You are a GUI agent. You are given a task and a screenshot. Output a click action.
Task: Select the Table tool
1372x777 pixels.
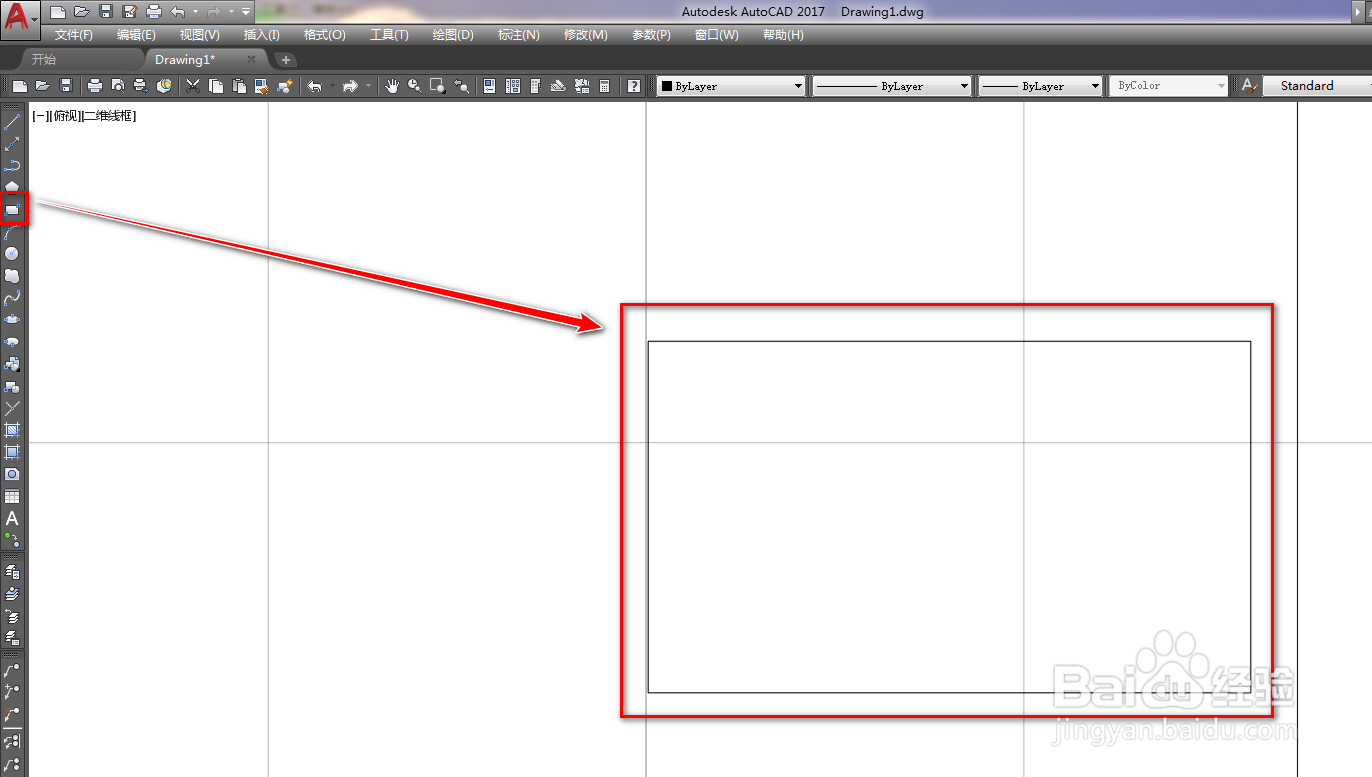click(12, 496)
